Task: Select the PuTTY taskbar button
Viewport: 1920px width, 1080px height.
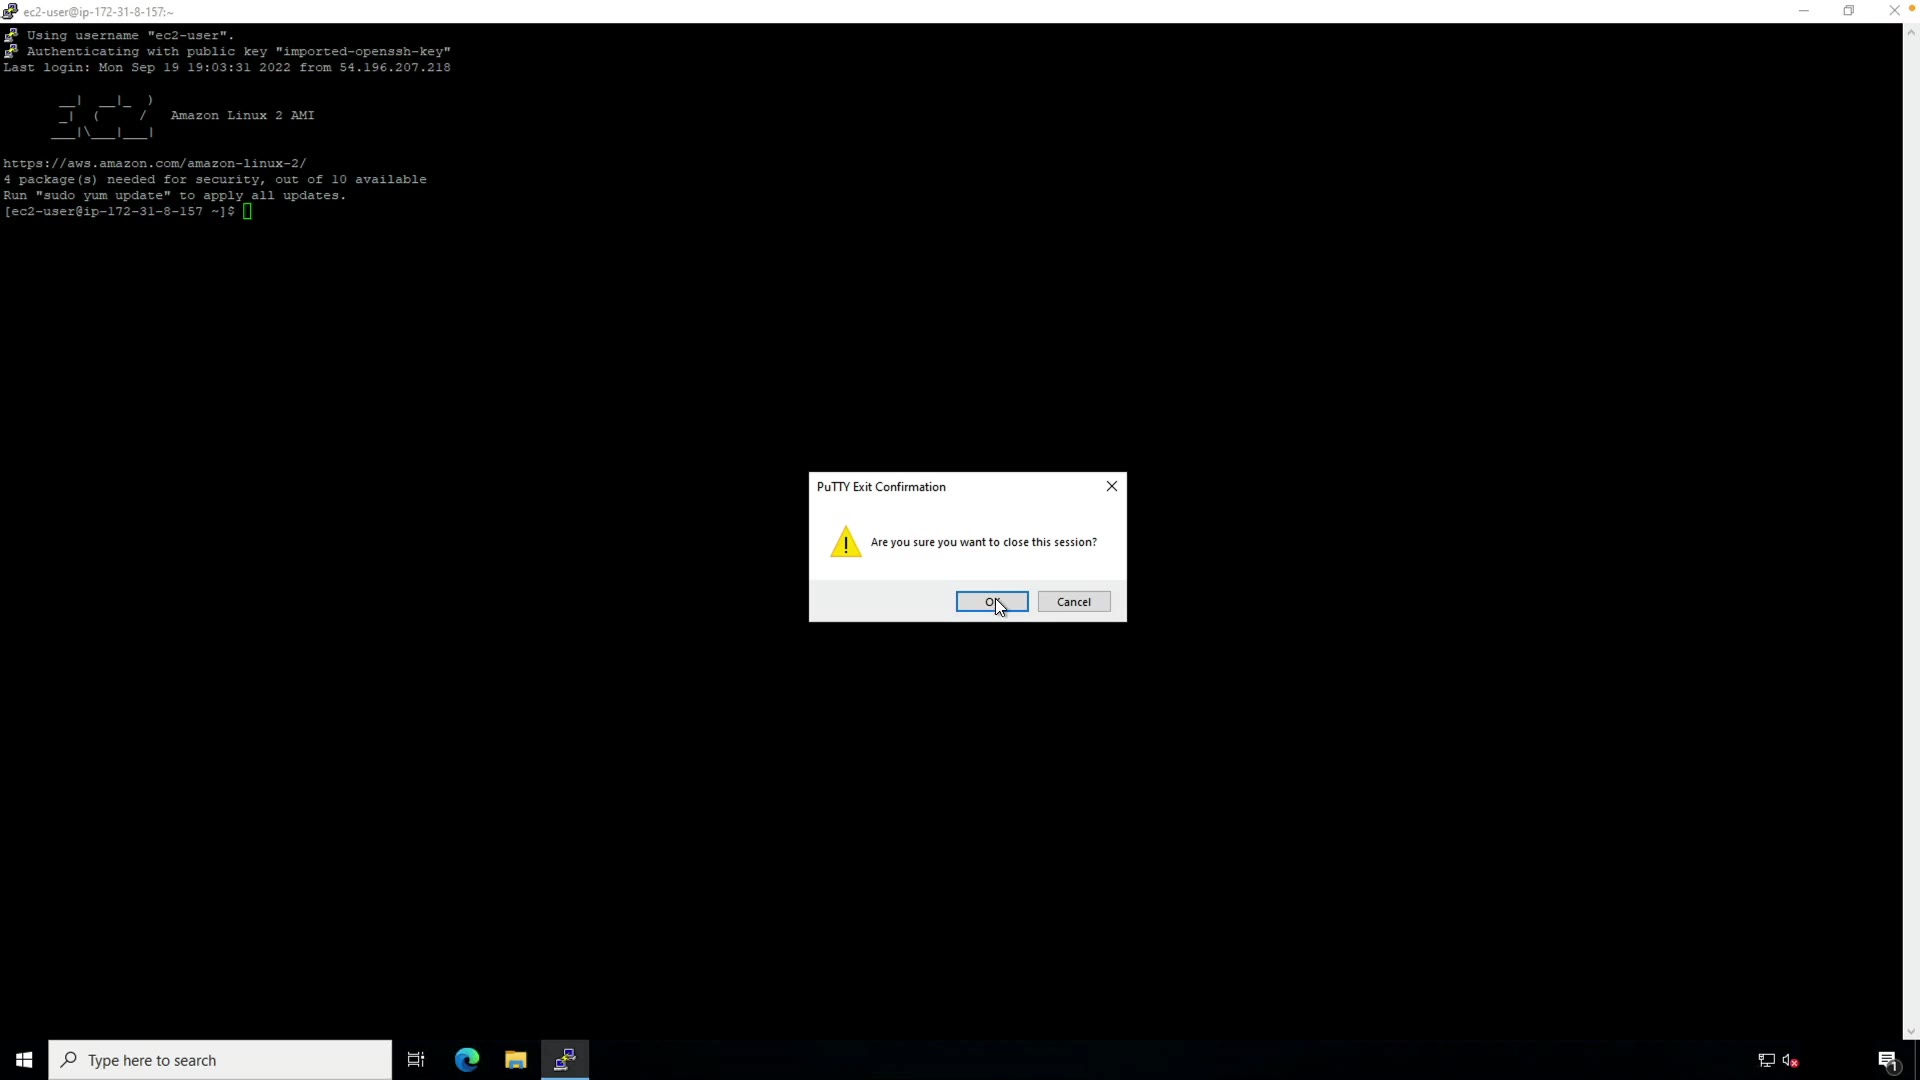Action: coord(565,1060)
